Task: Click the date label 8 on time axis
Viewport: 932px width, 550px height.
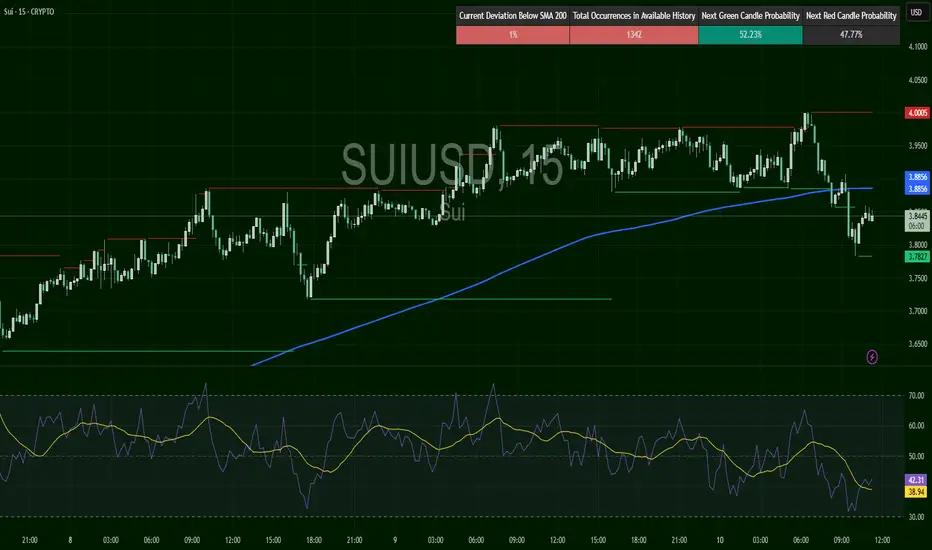Action: 70,540
